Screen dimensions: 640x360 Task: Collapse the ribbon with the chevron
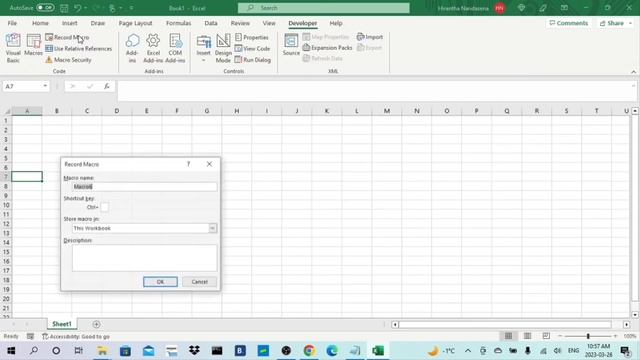pyautogui.click(x=633, y=72)
